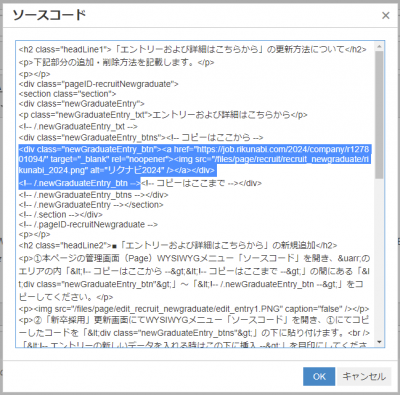Image resolution: width=400 pixels, height=395 pixels.
Task: Click the h2 headLine2 line
Action: (178, 245)
